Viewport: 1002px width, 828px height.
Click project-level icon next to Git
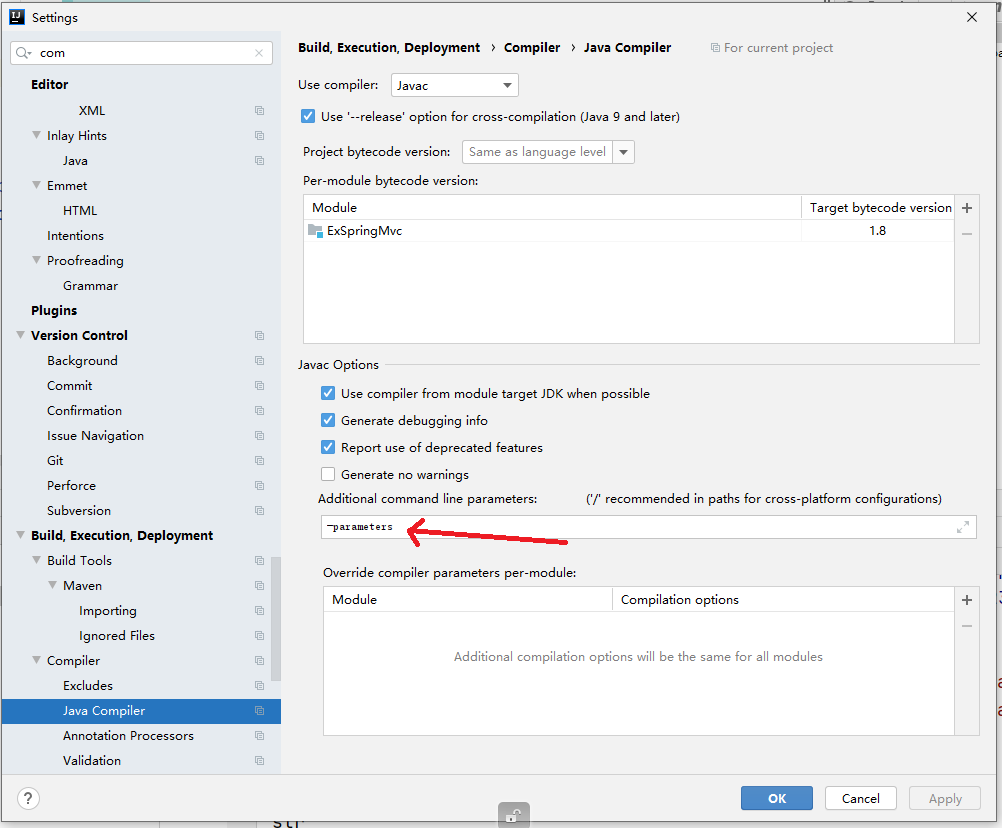(x=259, y=461)
